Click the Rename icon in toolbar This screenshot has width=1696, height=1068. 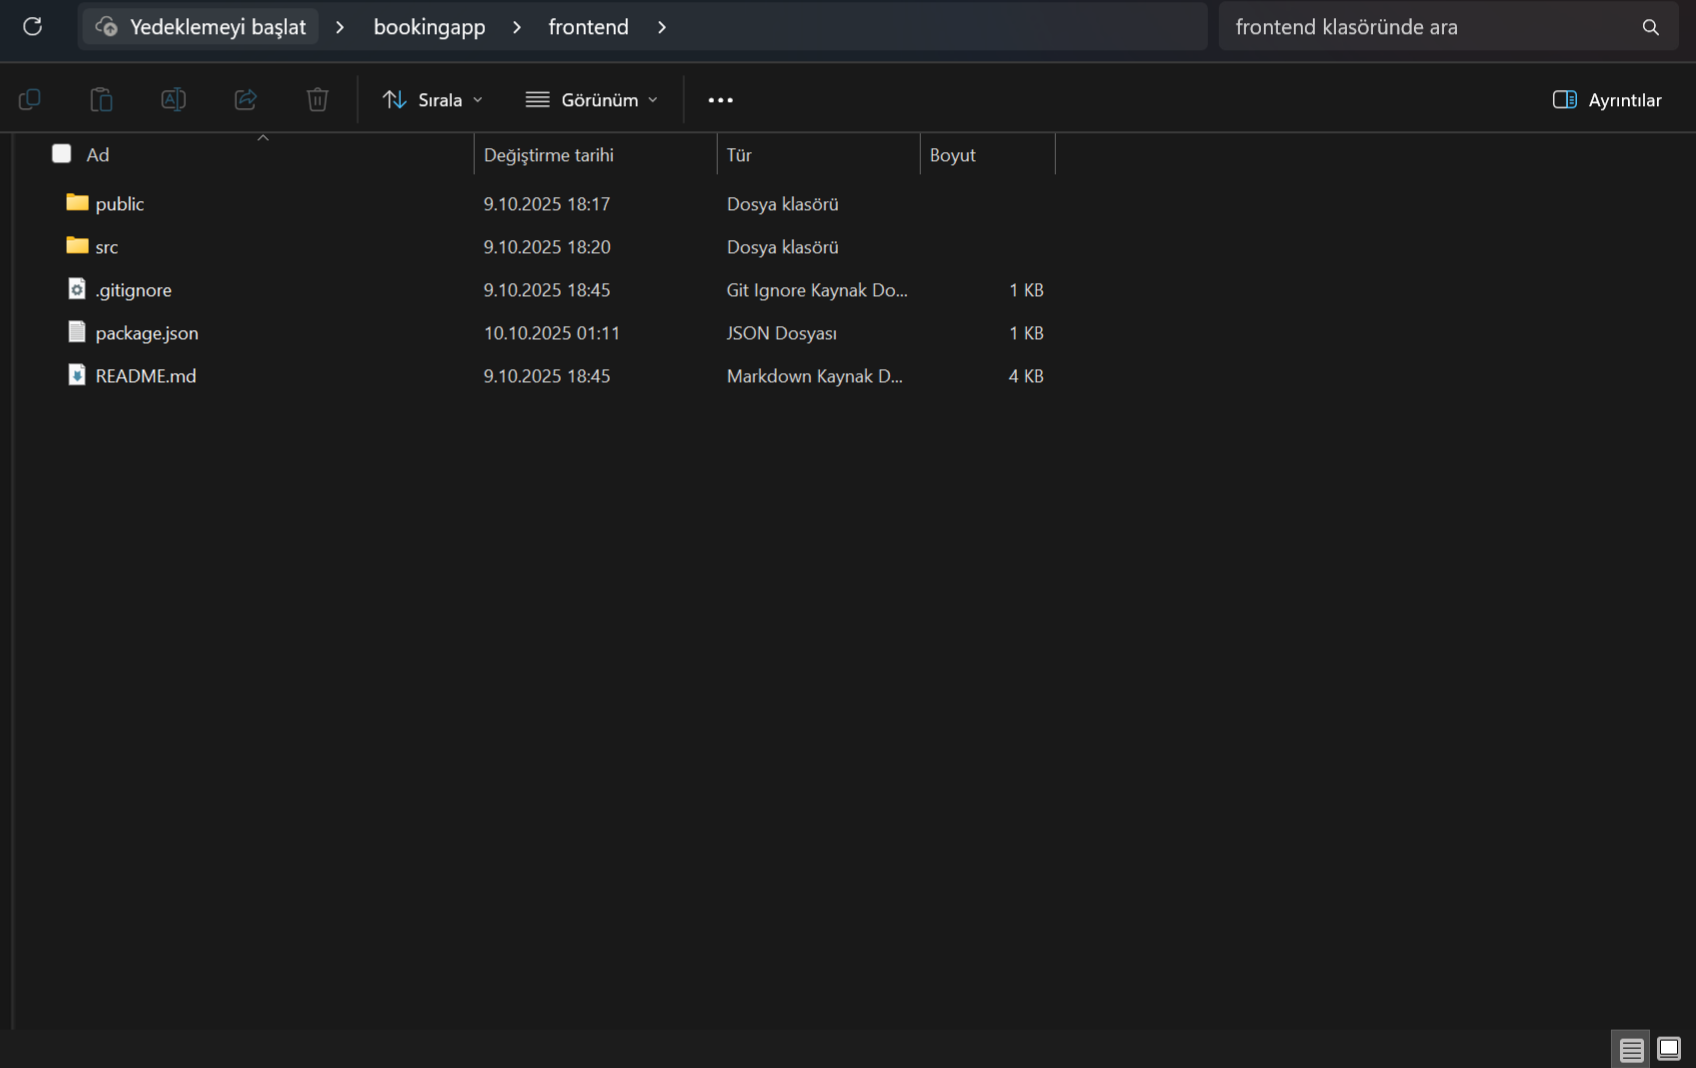pos(173,99)
